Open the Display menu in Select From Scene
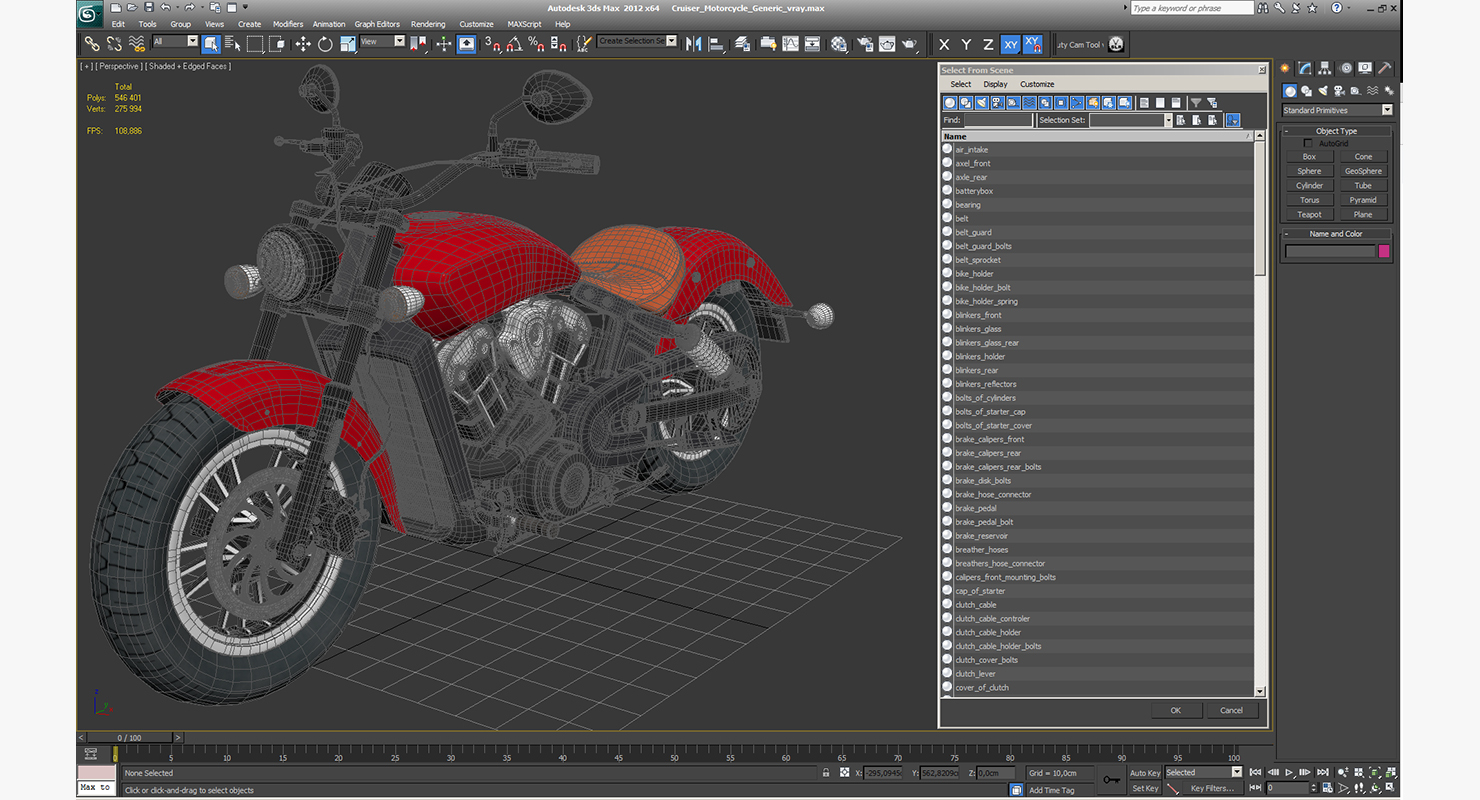The width and height of the screenshot is (1480, 800). 995,84
